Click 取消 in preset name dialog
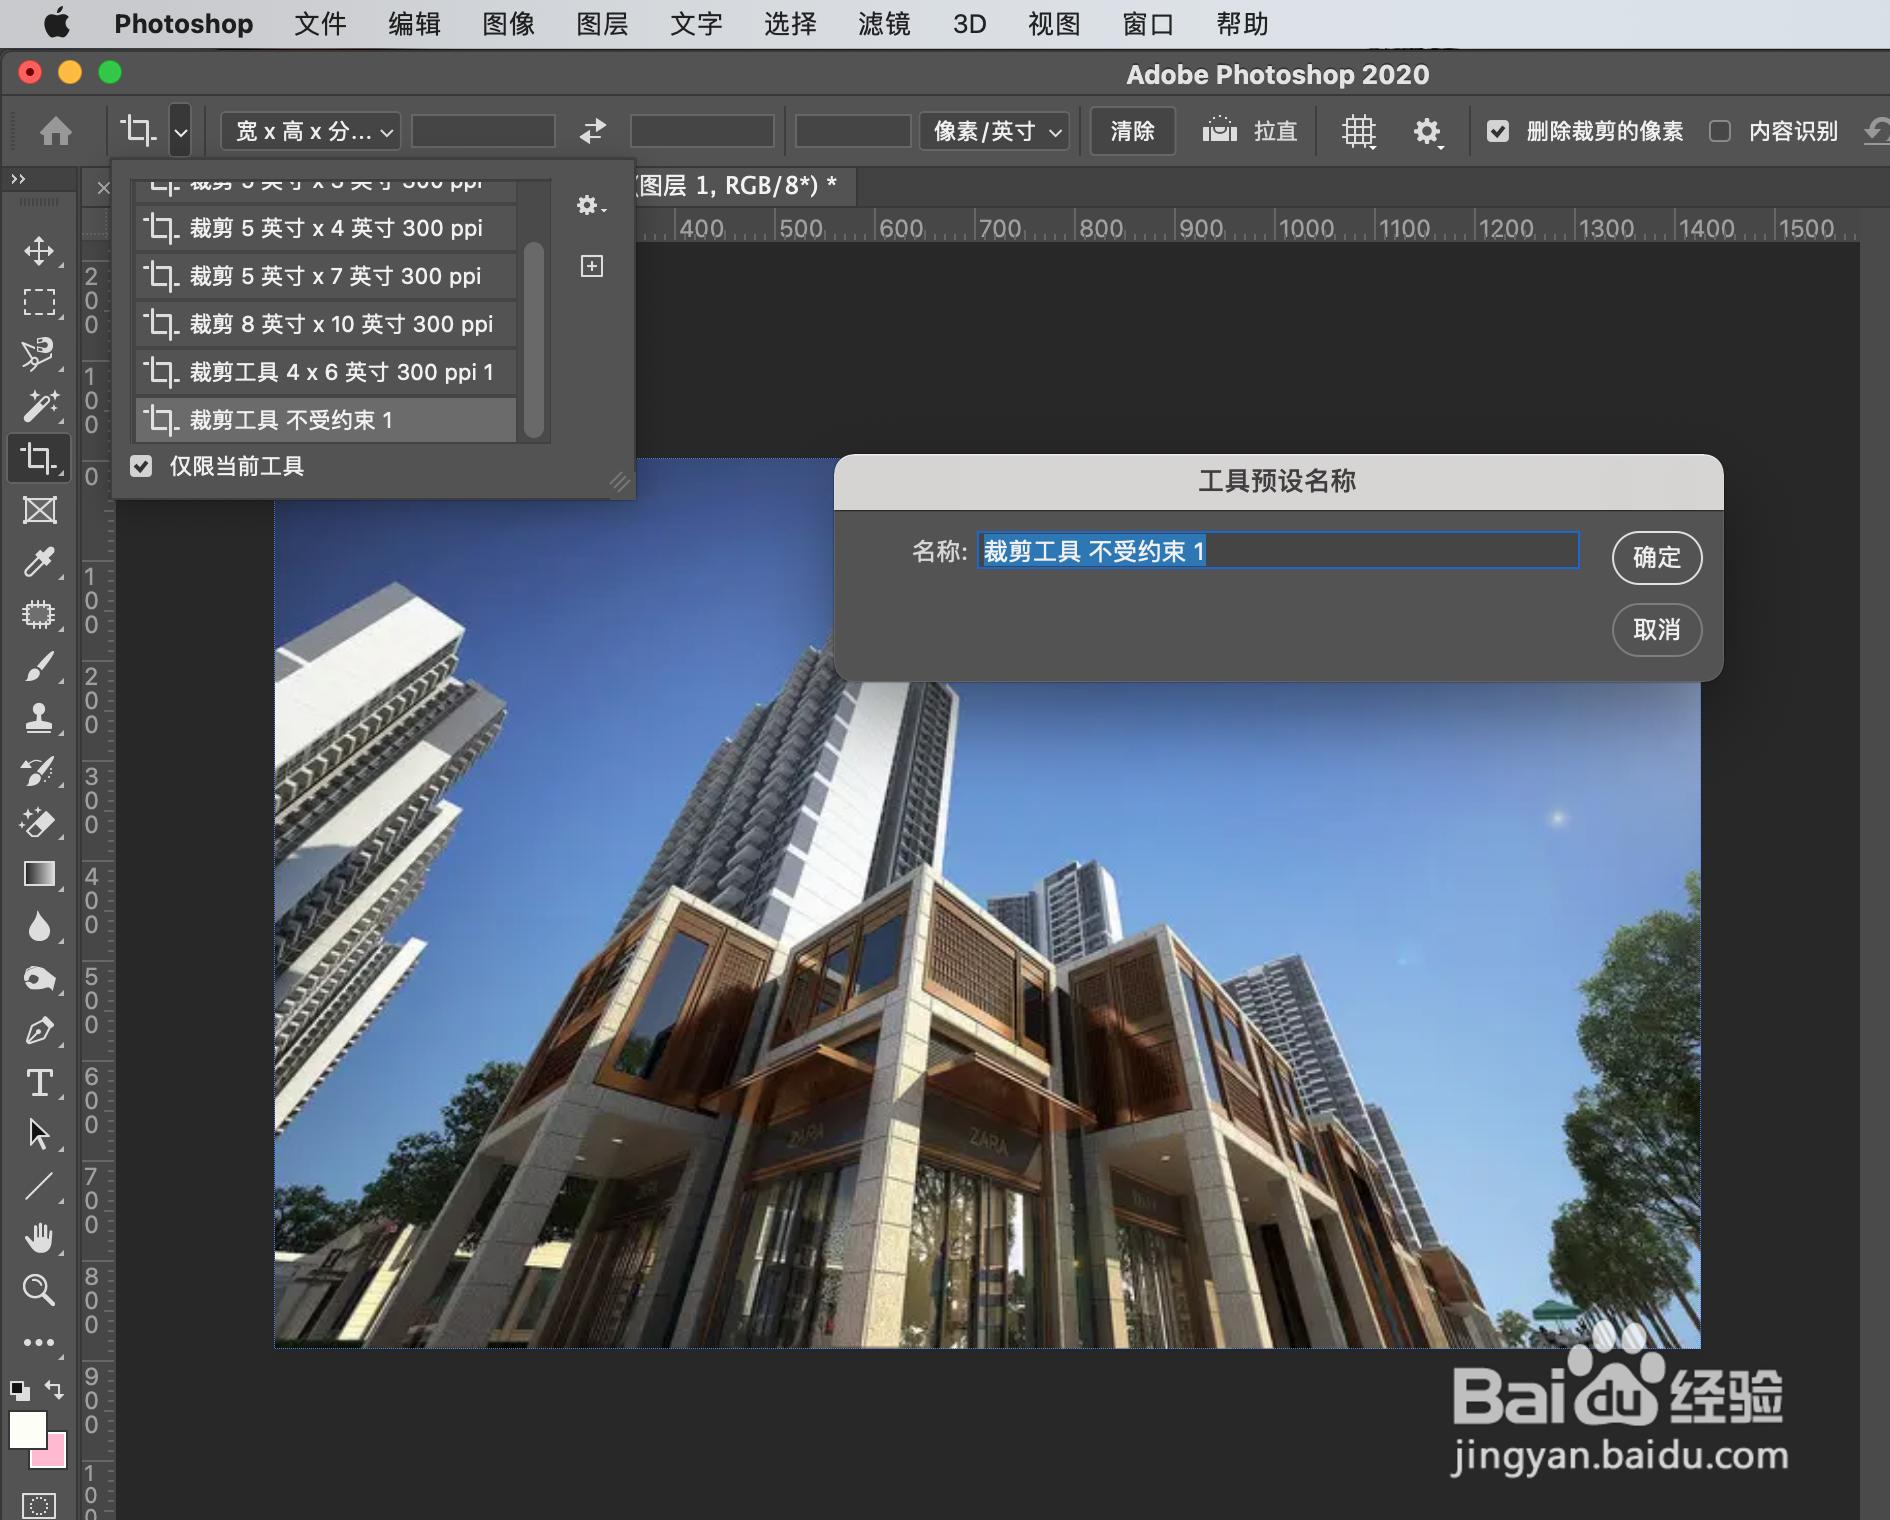1890x1520 pixels. (x=1657, y=629)
